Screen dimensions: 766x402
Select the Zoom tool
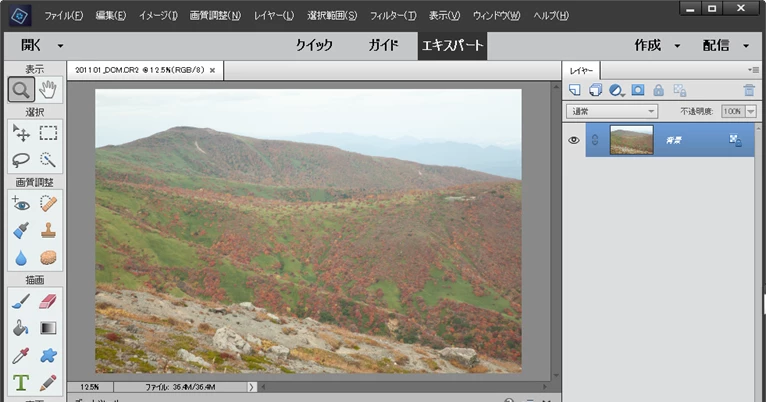pos(21,90)
